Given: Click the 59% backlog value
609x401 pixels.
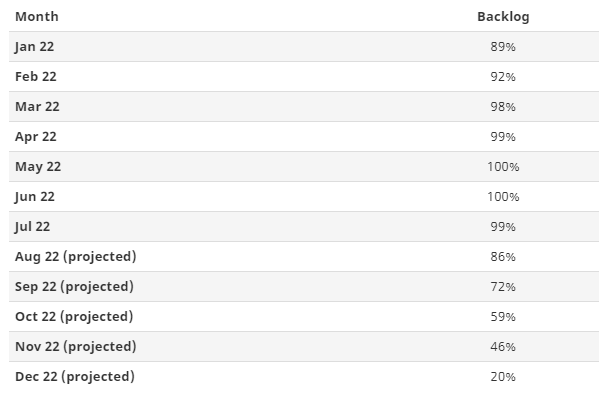Looking at the screenshot, I should click(503, 316).
